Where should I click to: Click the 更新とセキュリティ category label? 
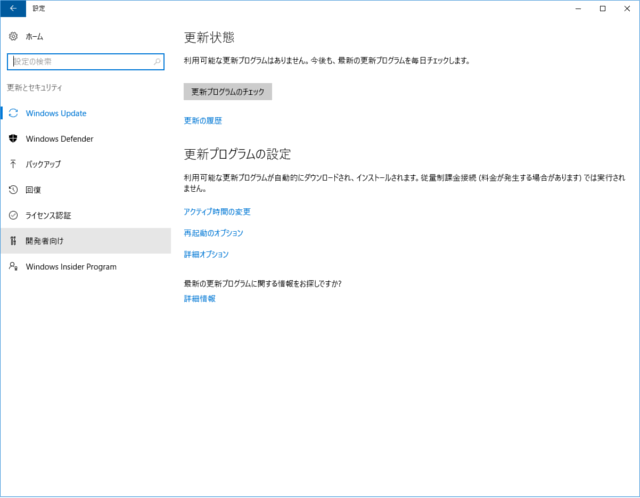click(35, 87)
